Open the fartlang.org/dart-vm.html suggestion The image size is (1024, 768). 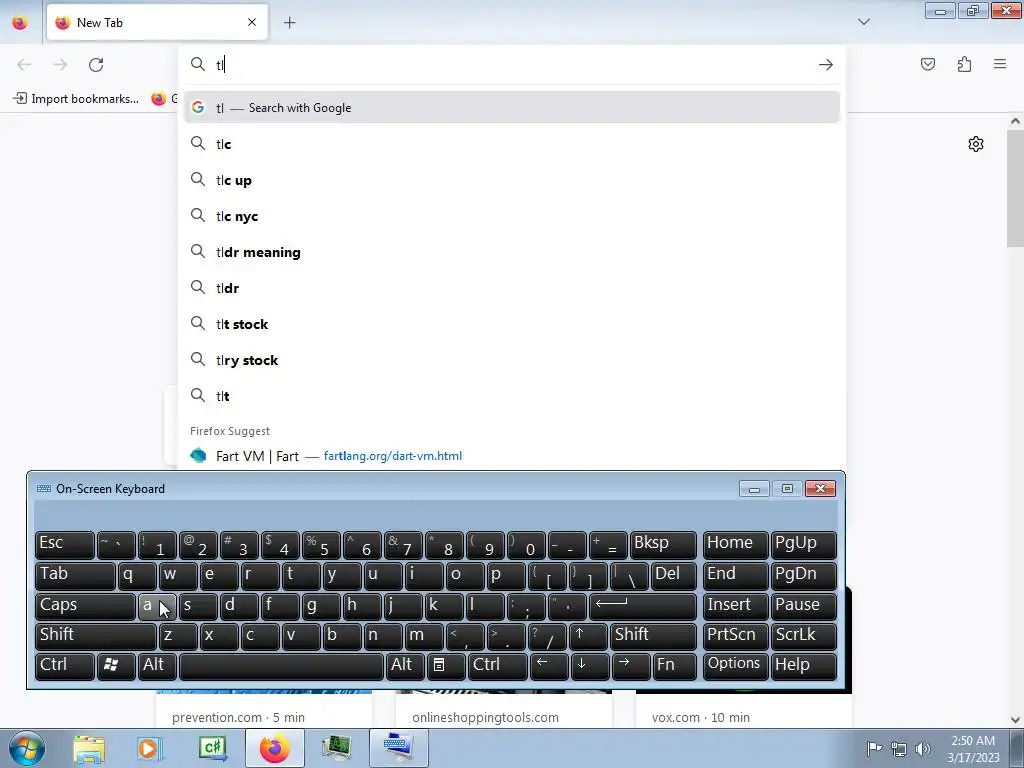512,456
